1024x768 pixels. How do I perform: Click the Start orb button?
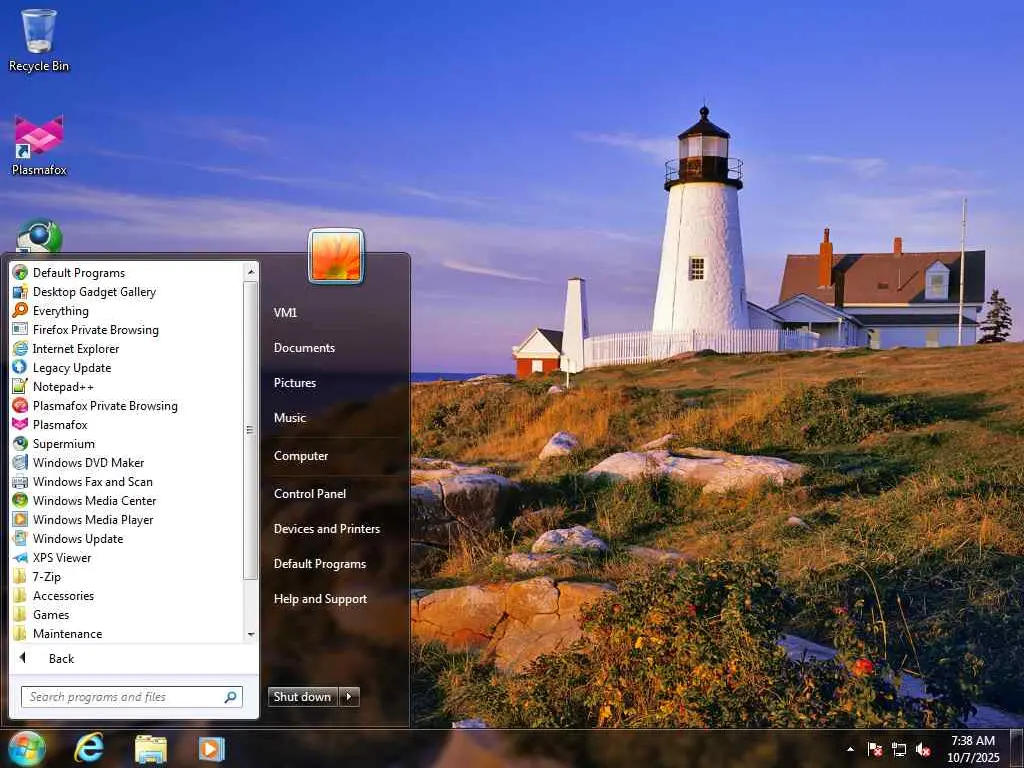pyautogui.click(x=27, y=748)
